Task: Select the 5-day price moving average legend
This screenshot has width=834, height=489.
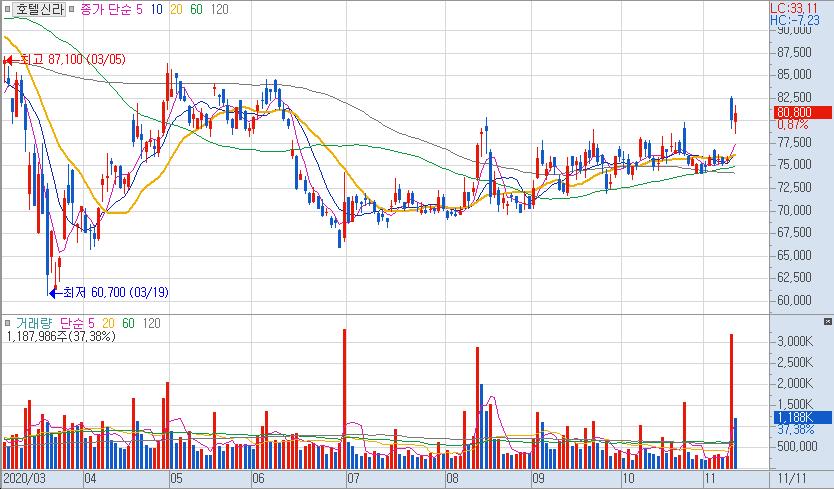Action: (139, 10)
